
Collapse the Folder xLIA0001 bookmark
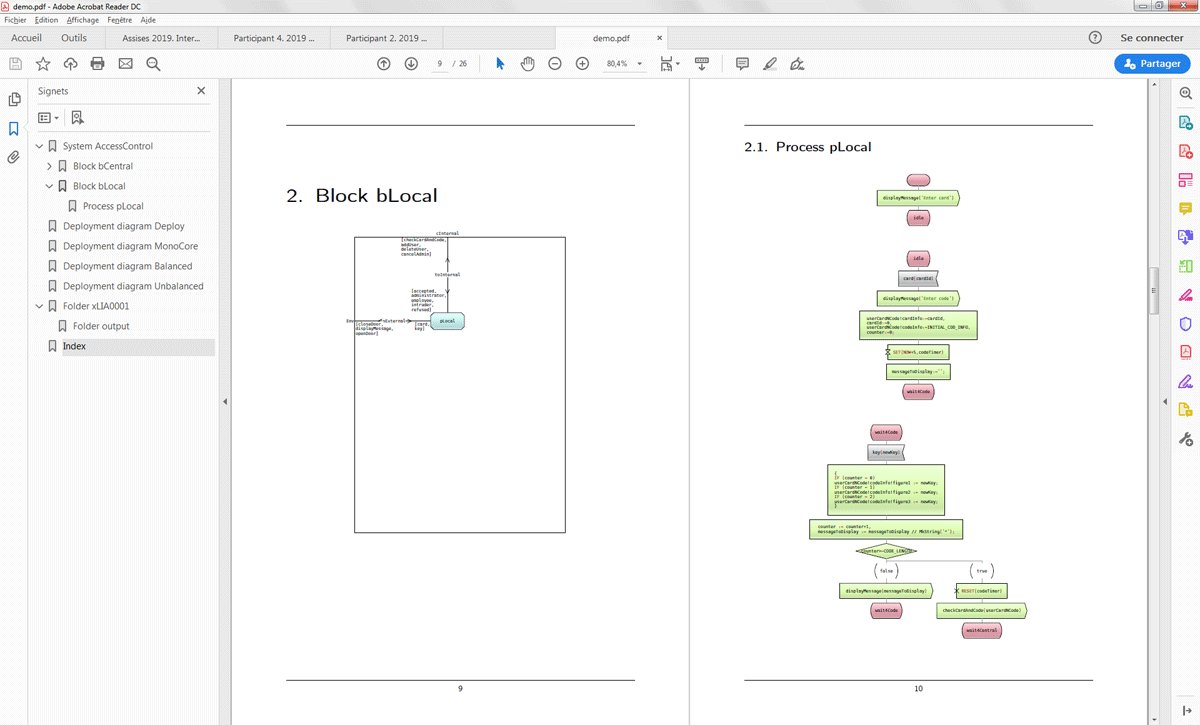pos(40,306)
